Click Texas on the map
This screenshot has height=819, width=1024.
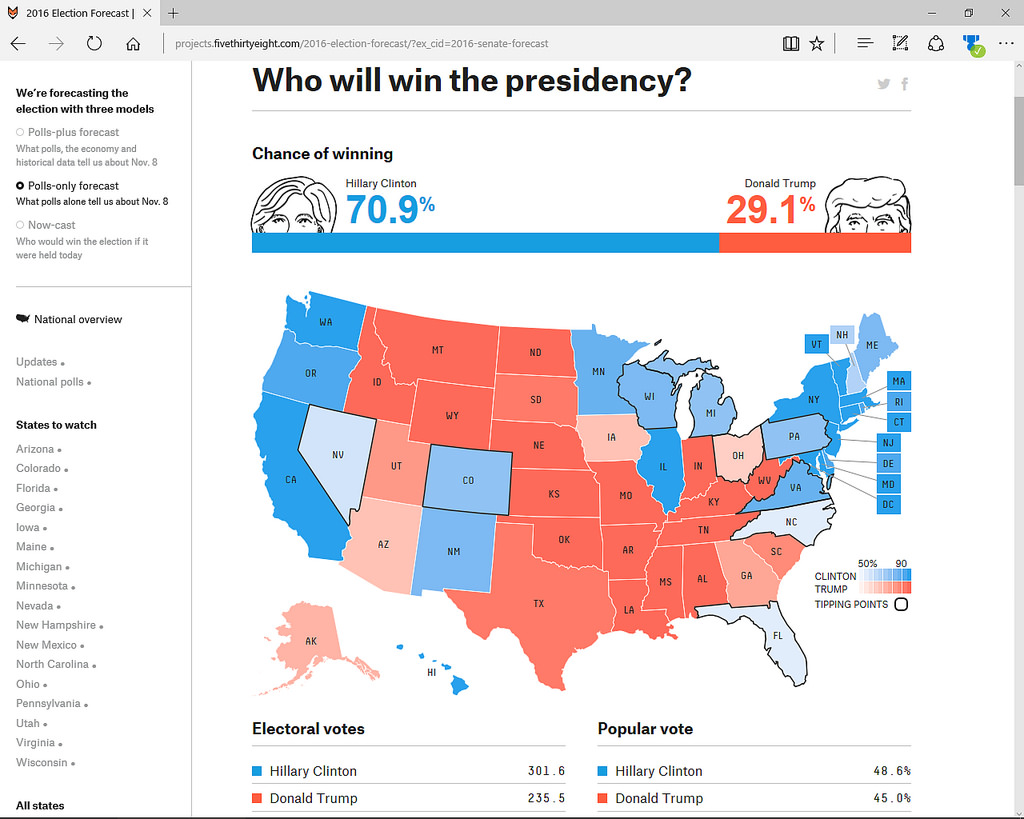[538, 605]
